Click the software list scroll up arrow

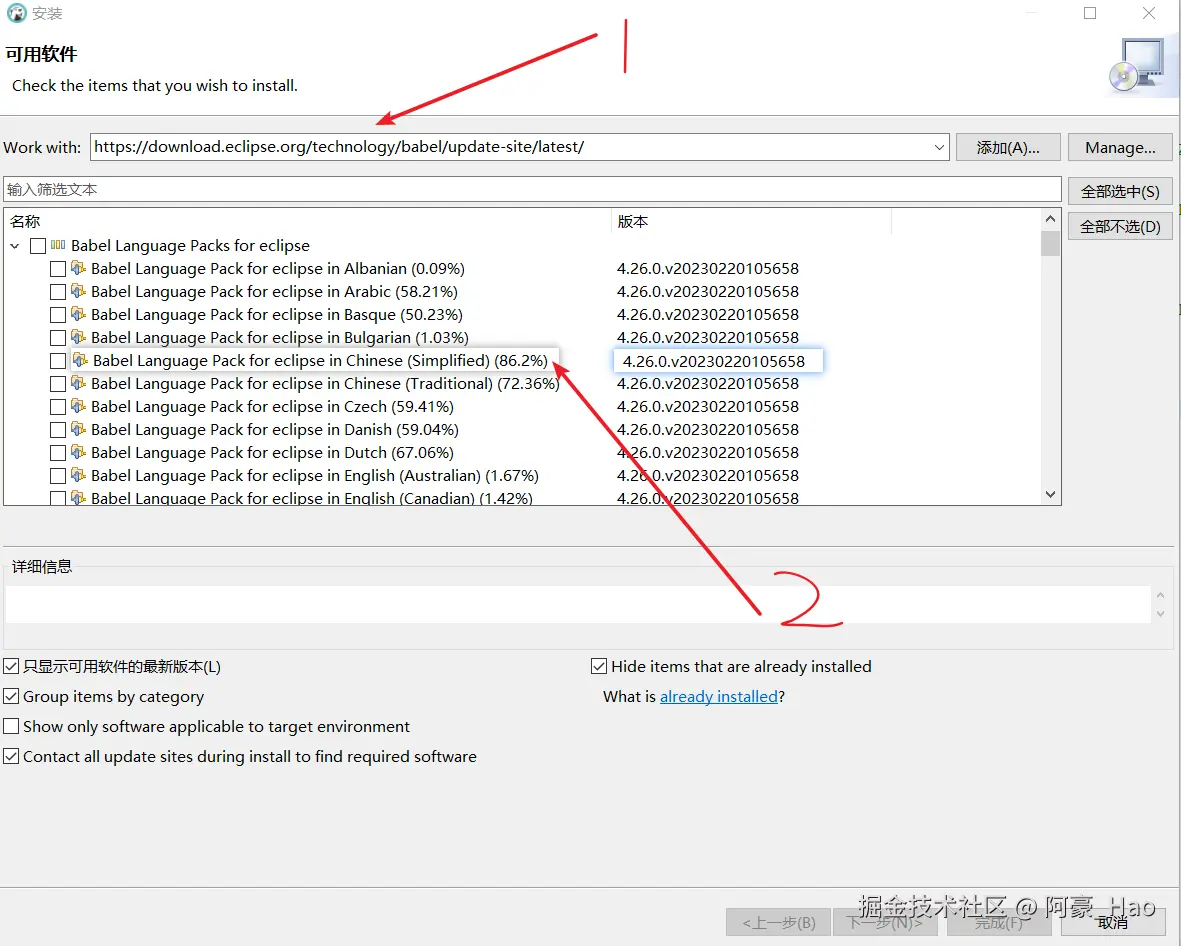[x=1051, y=219]
